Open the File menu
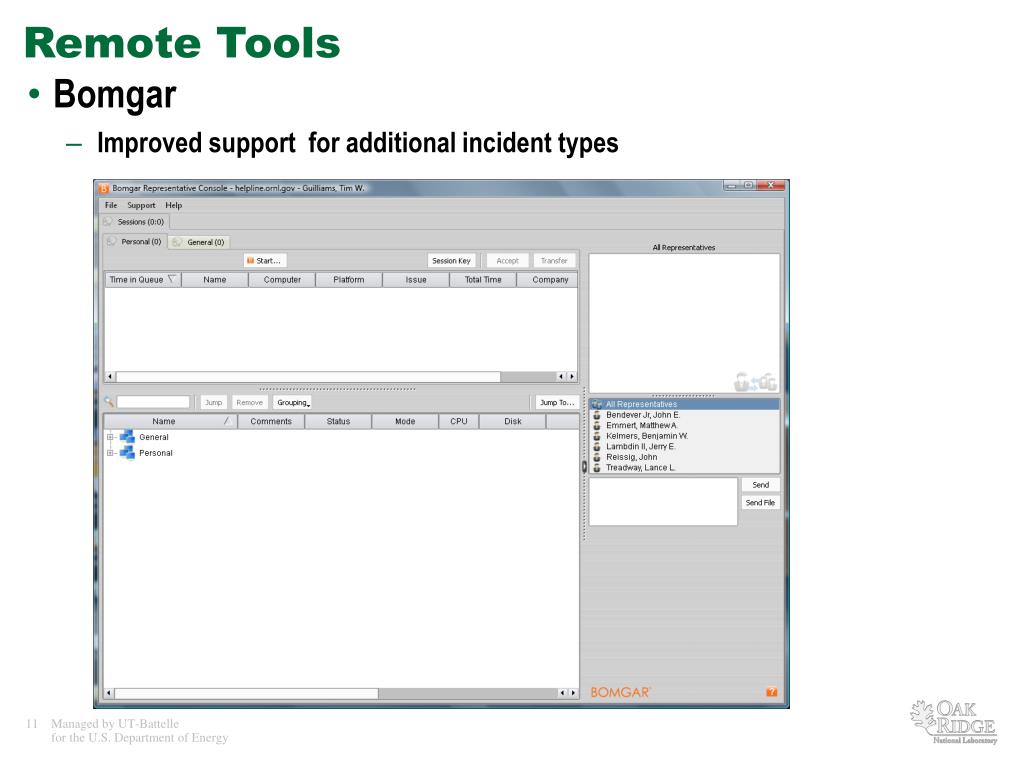This screenshot has height=768, width=1024. coord(111,205)
